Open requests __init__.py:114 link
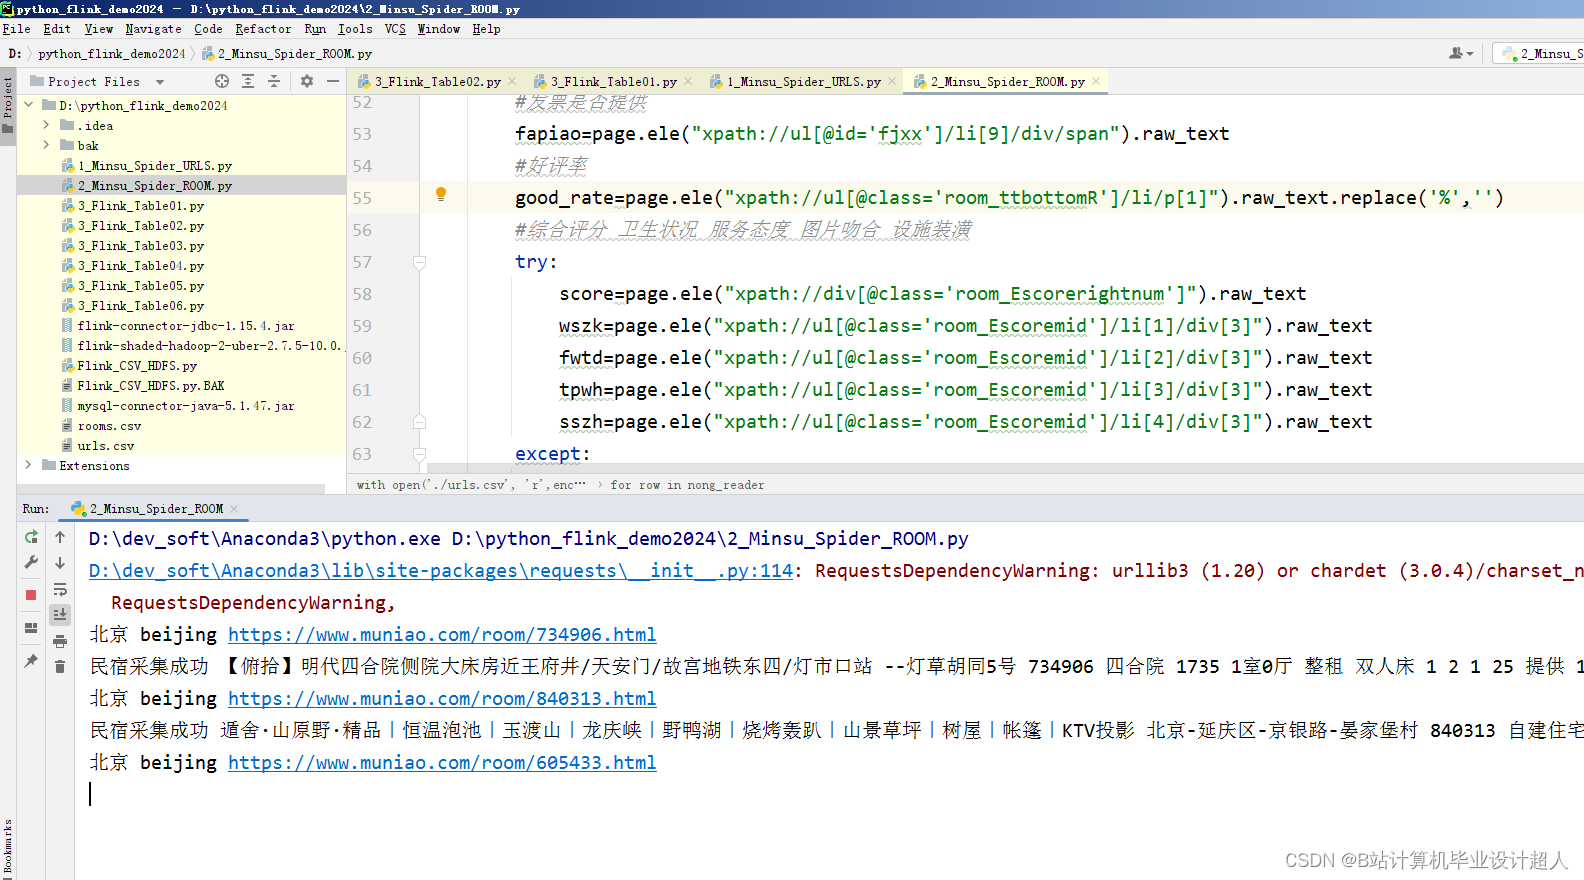 pyautogui.click(x=441, y=571)
